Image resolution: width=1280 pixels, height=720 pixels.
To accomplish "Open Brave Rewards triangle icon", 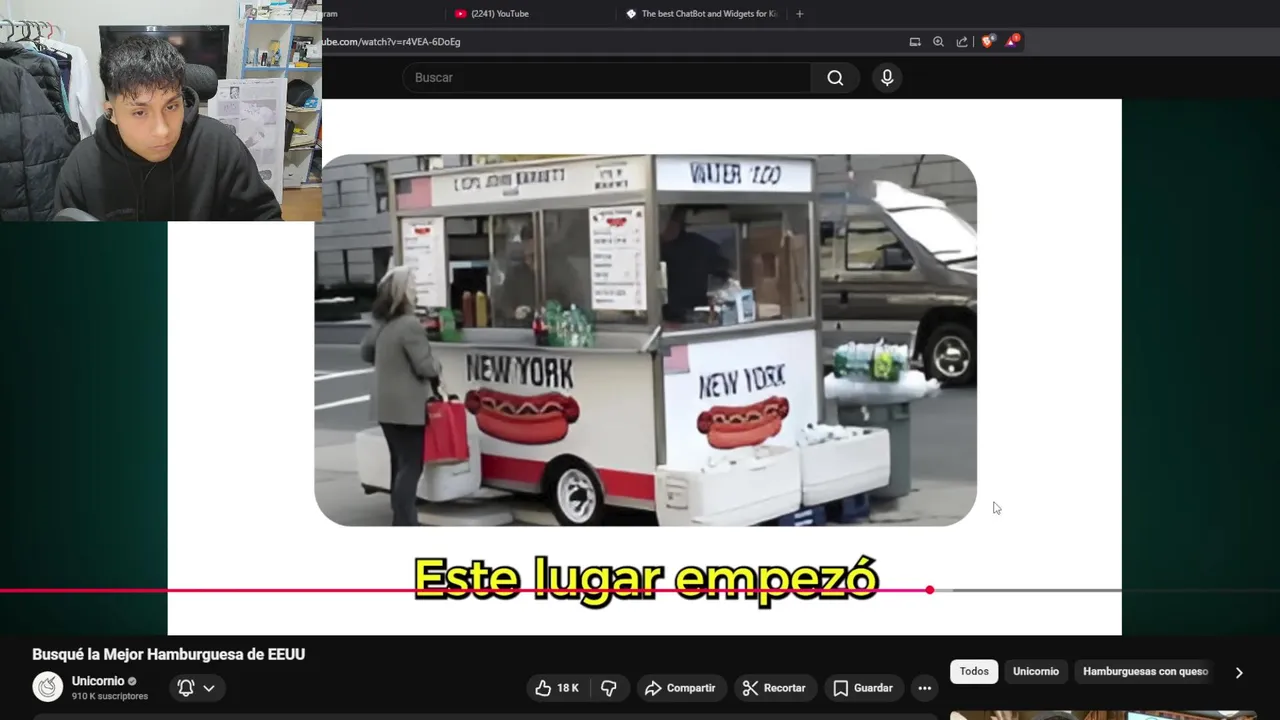I will point(1012,41).
